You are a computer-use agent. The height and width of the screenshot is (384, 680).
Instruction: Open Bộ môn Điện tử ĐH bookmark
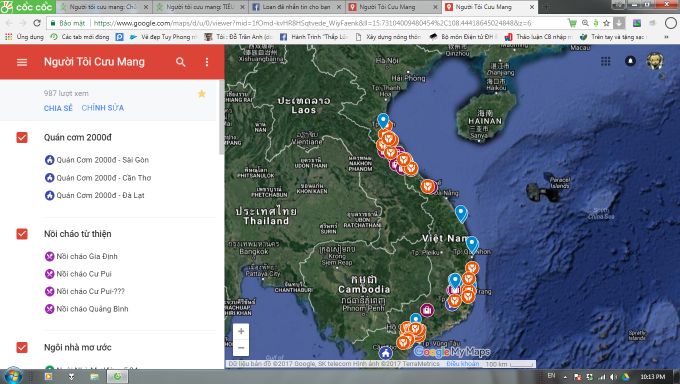coord(462,37)
